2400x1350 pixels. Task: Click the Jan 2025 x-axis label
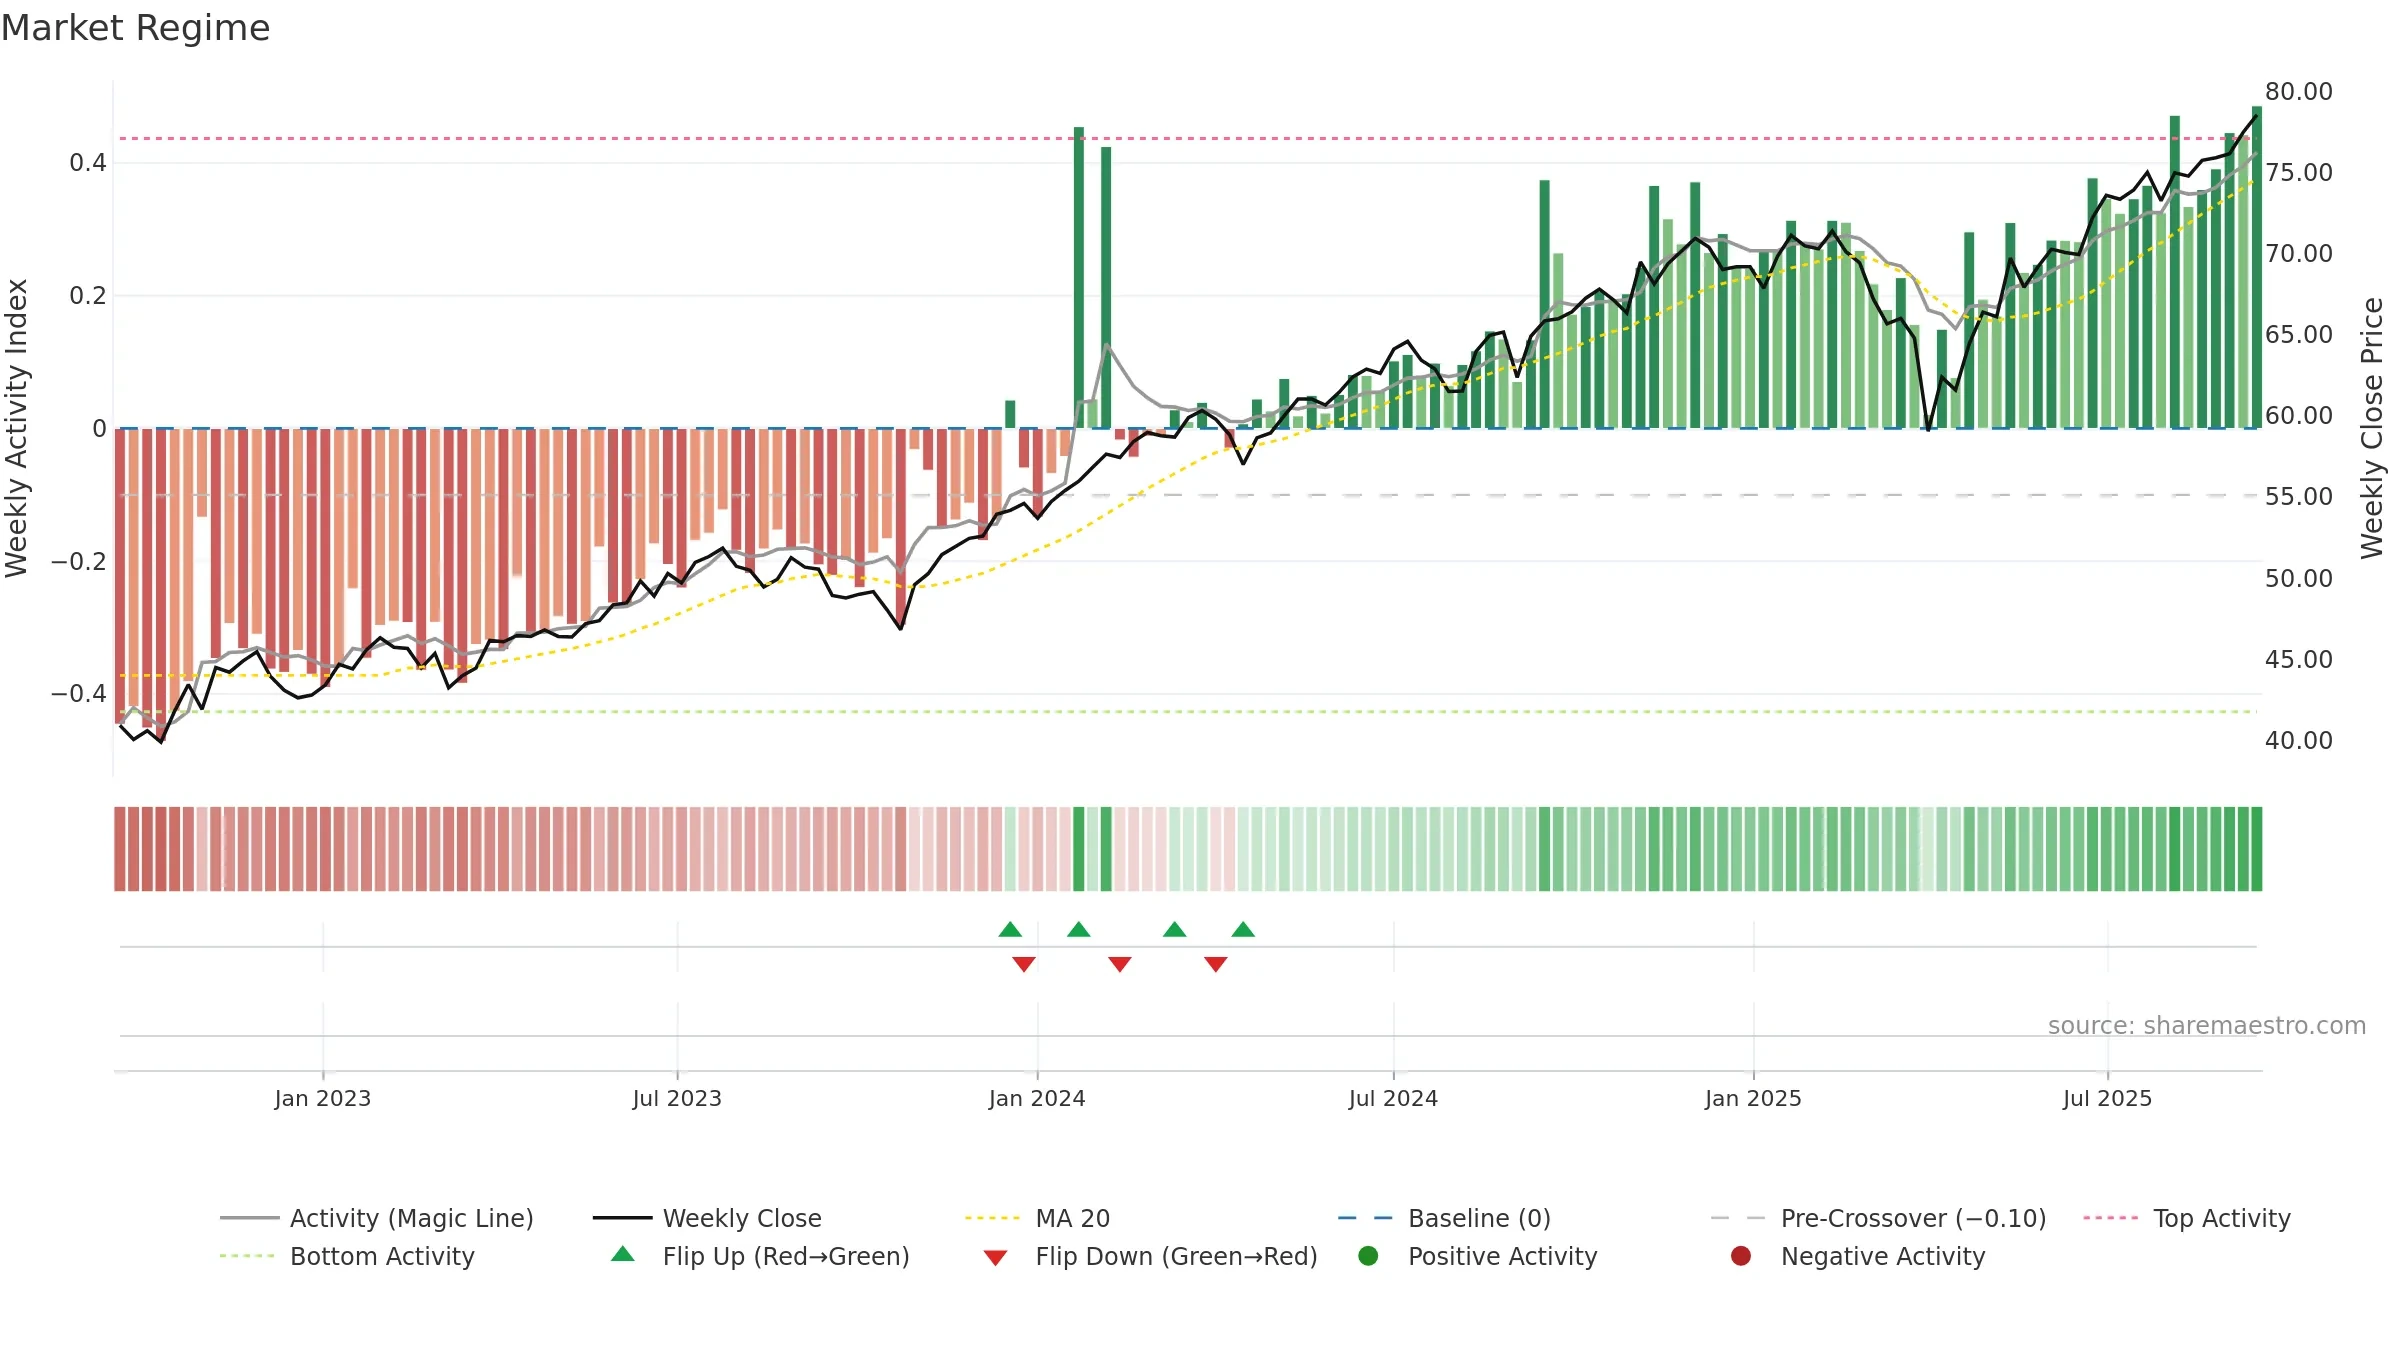pyautogui.click(x=1753, y=1098)
